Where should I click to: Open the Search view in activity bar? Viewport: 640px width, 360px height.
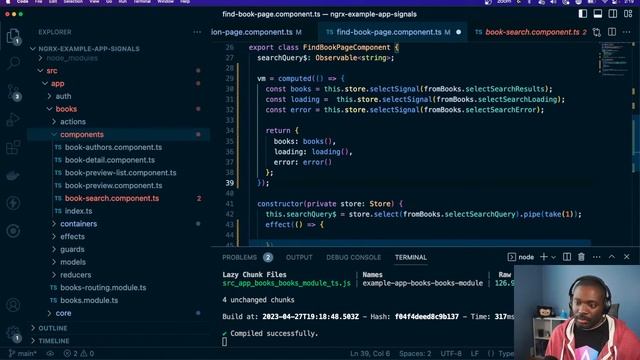click(13, 63)
